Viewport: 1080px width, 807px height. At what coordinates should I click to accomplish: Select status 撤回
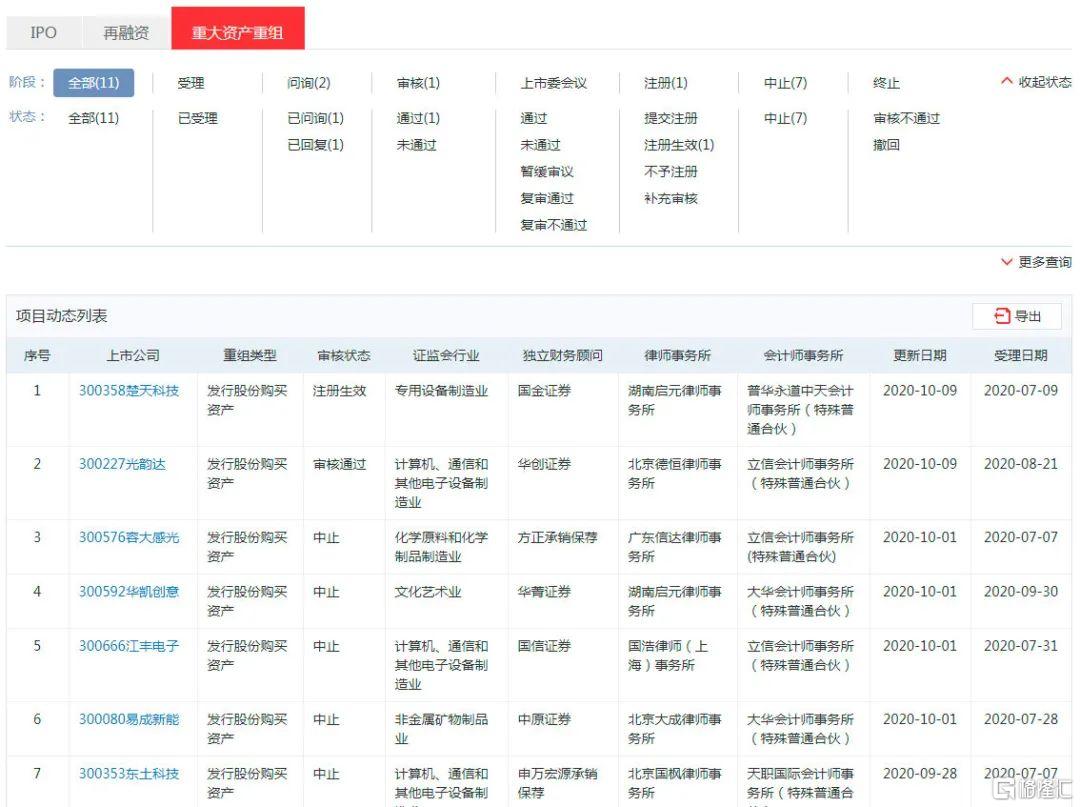(x=886, y=145)
